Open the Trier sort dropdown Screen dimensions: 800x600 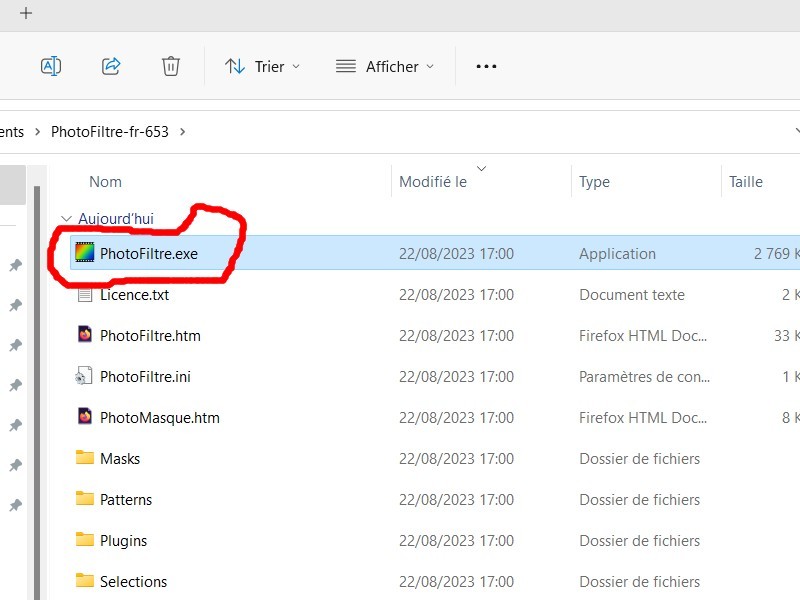[x=262, y=66]
